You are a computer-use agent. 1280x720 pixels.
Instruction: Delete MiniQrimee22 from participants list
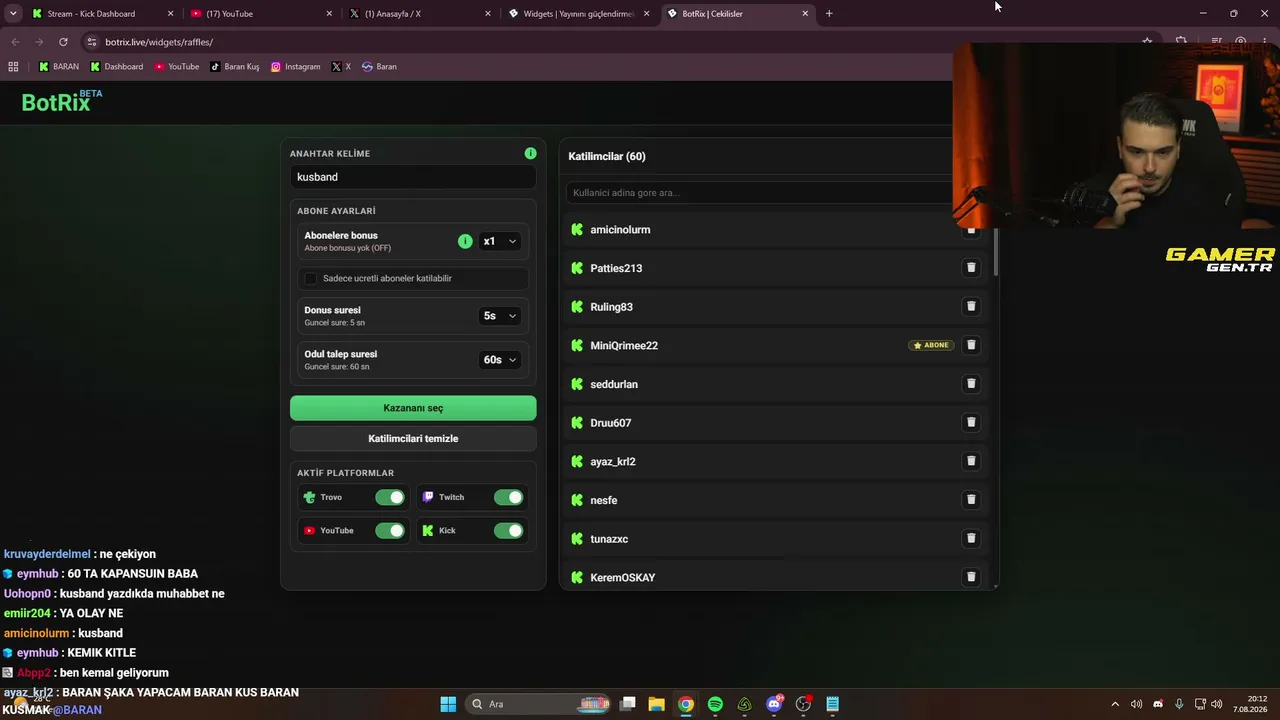970,345
